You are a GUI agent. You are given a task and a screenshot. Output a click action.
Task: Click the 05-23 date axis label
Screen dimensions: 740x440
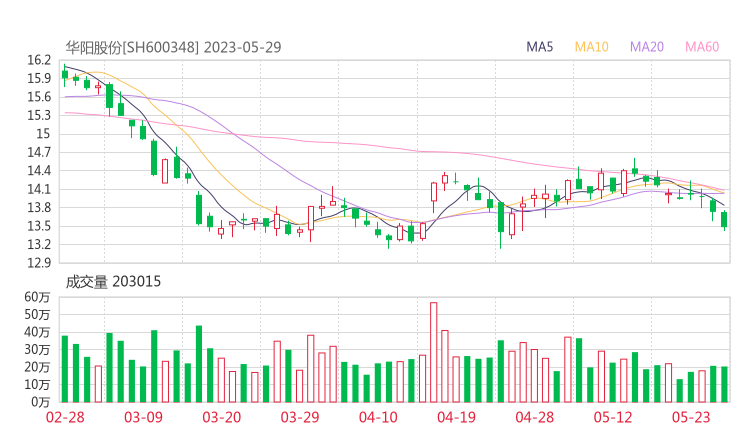(691, 417)
